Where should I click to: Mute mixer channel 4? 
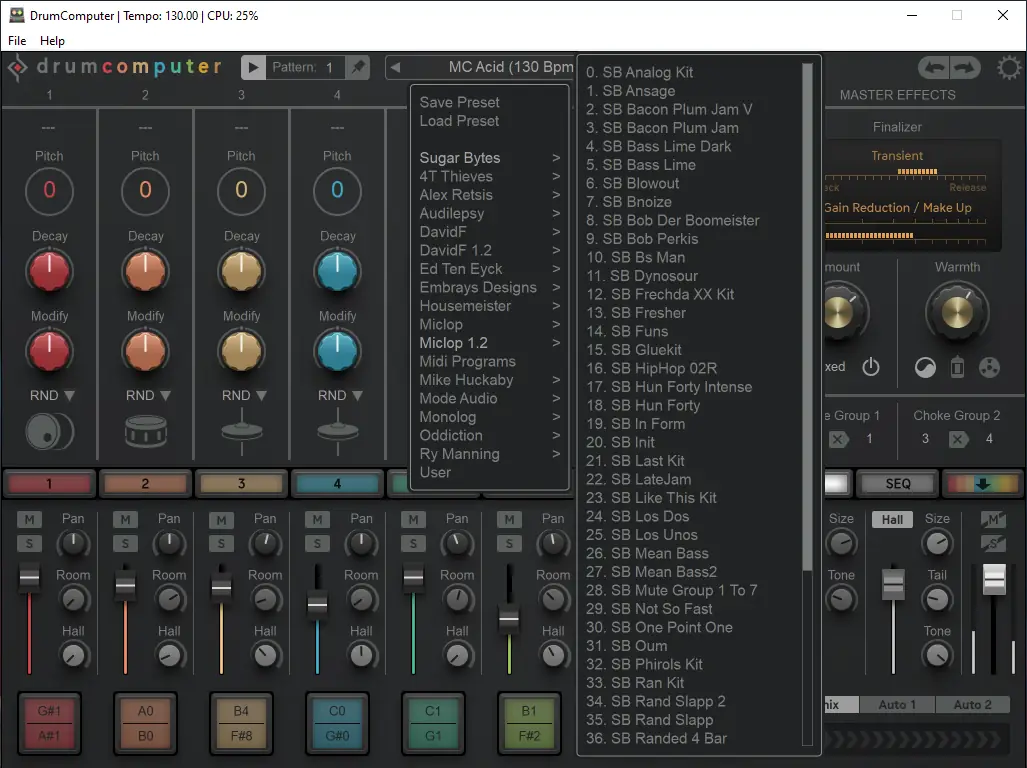(317, 520)
